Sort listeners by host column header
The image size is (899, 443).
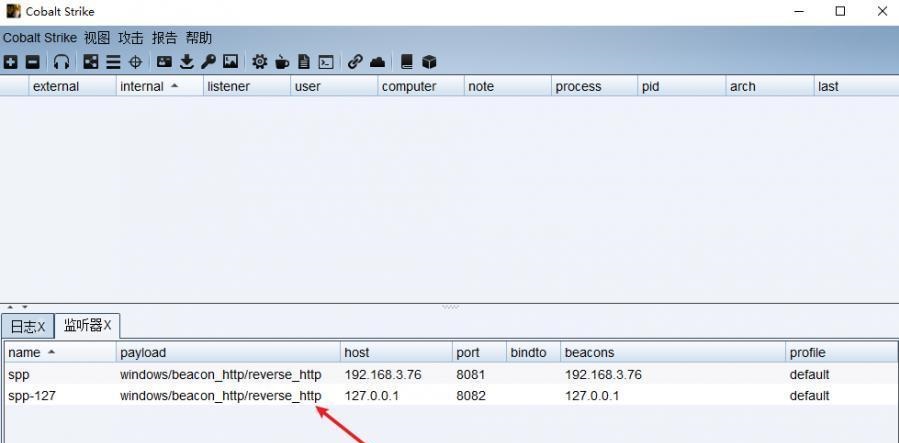[396, 352]
